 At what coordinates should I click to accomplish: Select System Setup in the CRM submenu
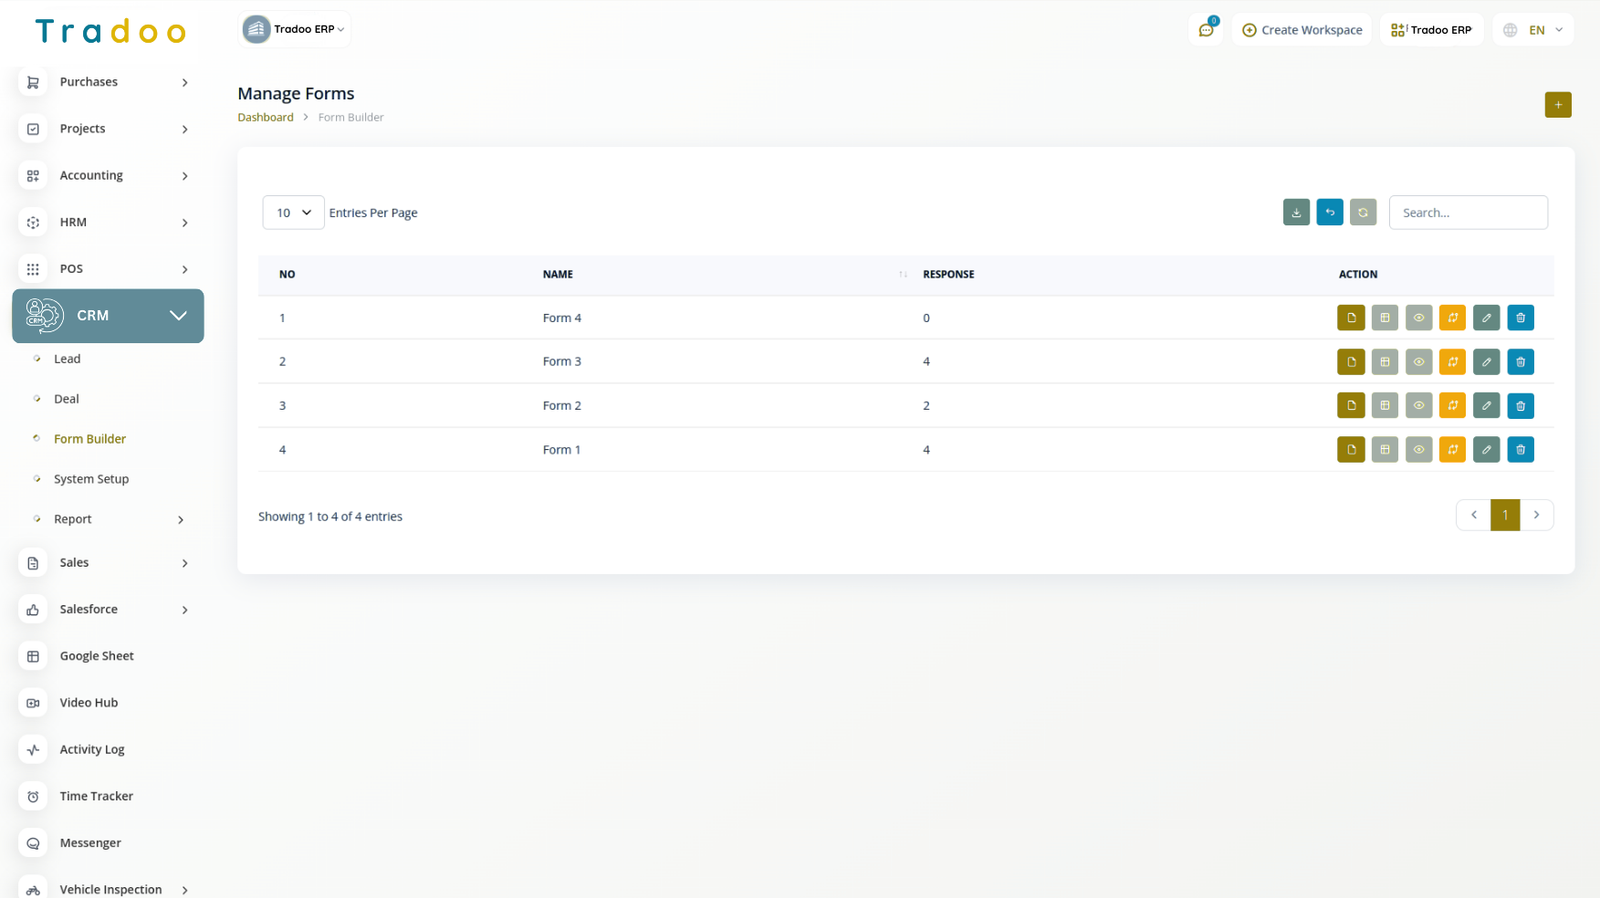(91, 479)
